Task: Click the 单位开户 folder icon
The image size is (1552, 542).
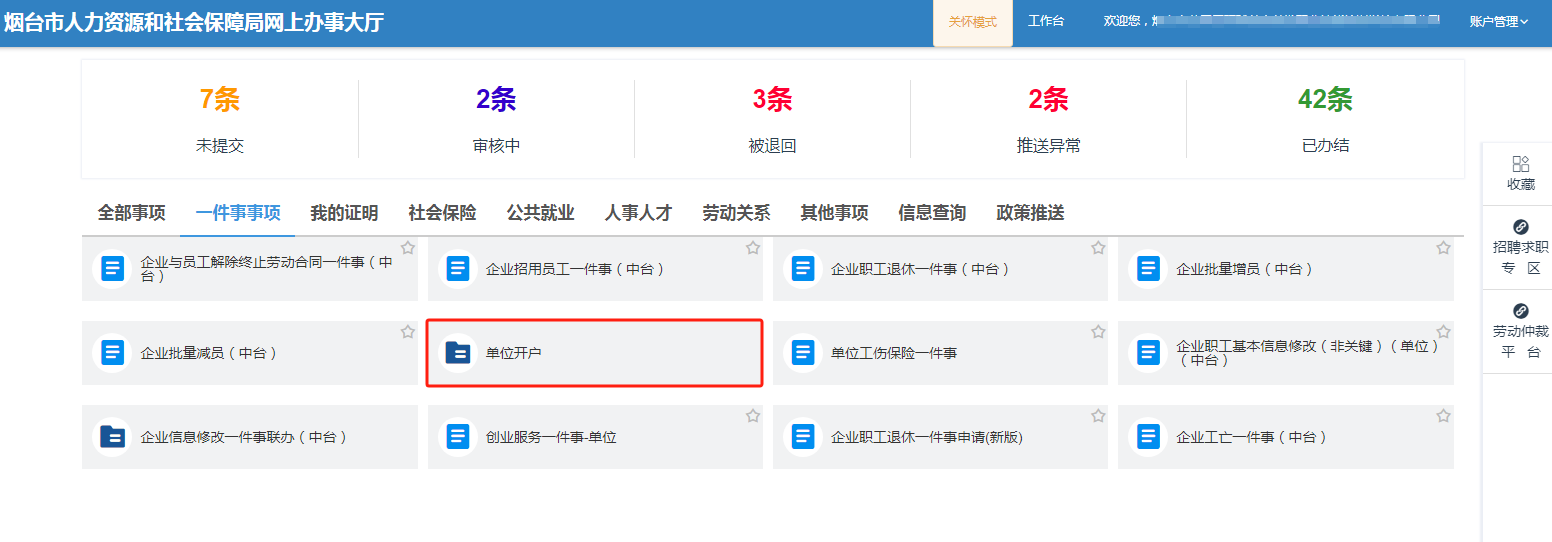Action: click(458, 353)
